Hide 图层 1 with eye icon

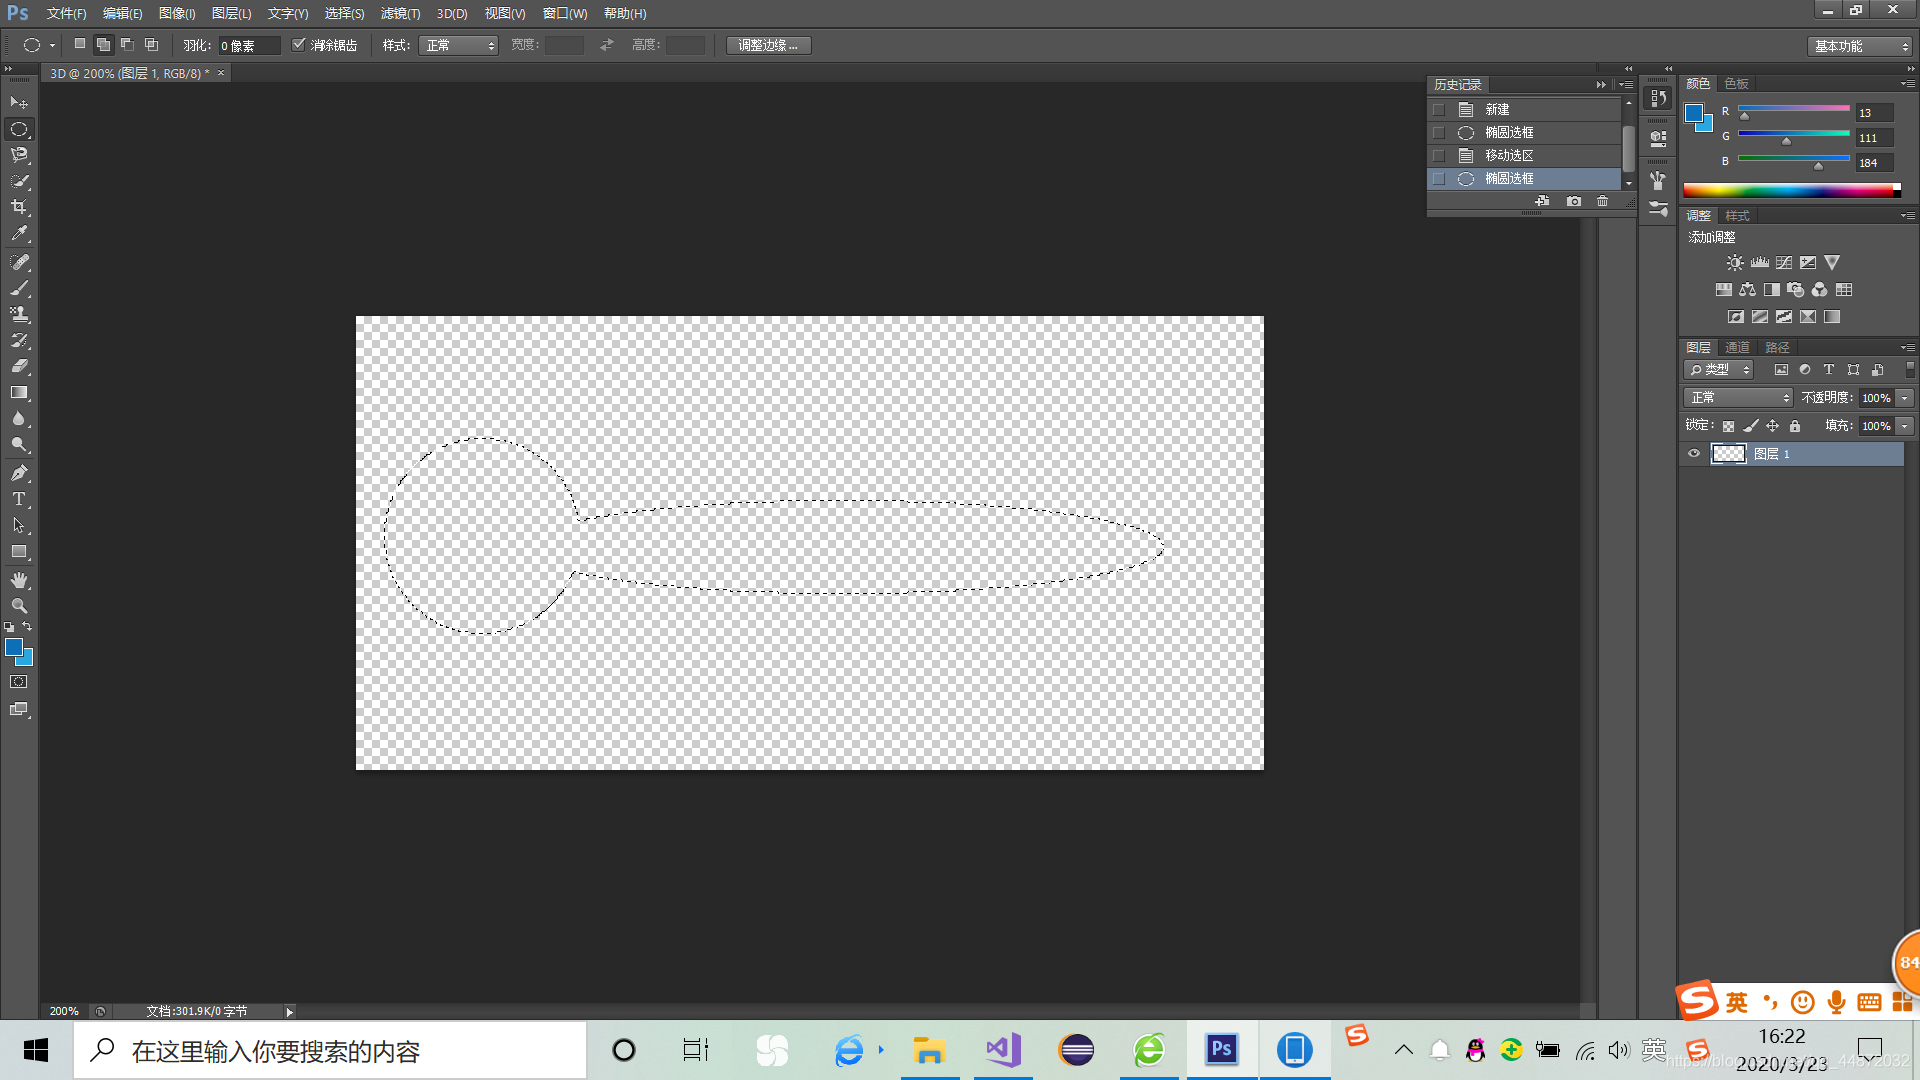[1694, 454]
